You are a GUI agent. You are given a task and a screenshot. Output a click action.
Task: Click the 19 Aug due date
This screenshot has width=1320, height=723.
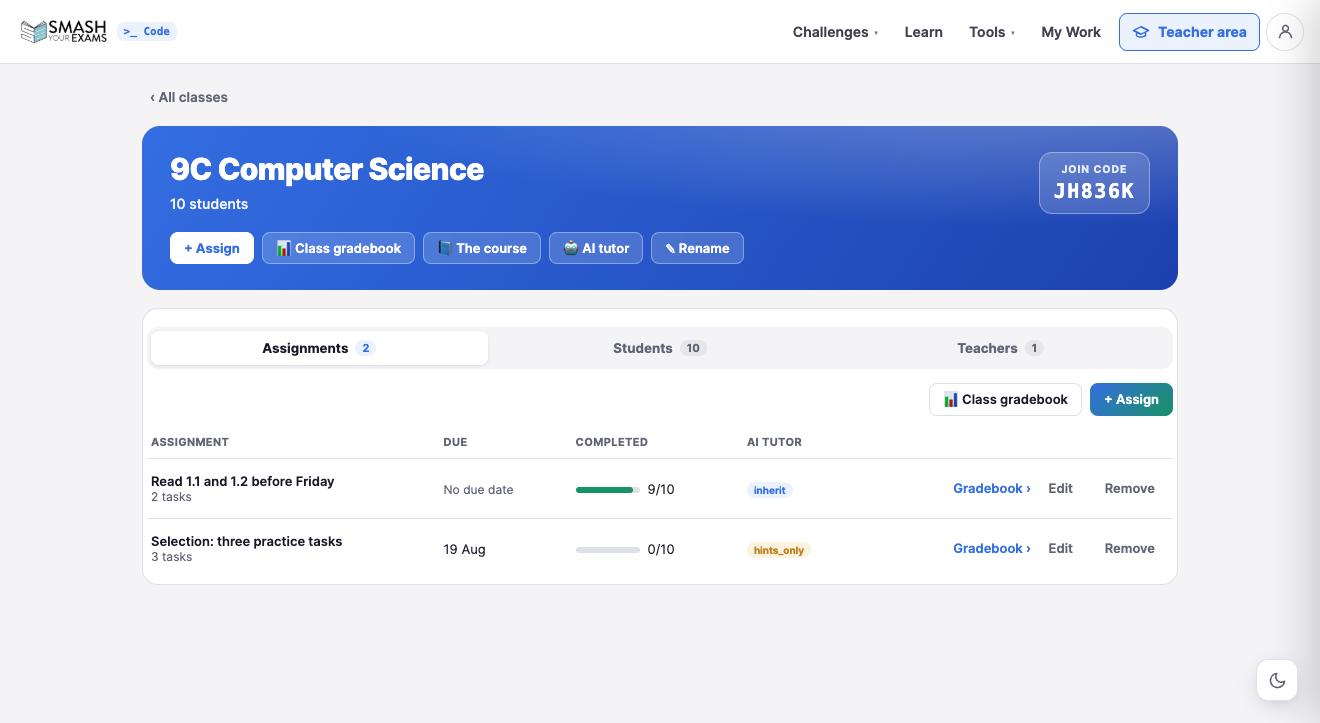tap(465, 549)
